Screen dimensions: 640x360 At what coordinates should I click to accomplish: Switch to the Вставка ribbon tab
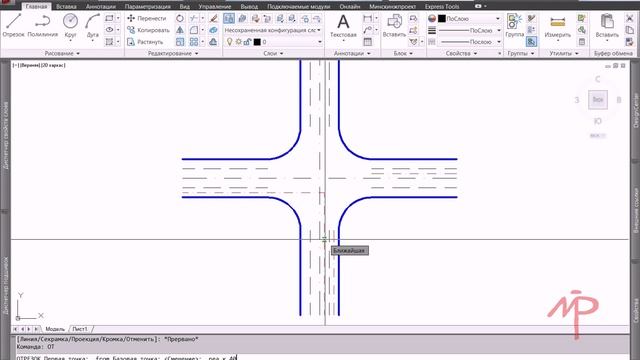66,7
